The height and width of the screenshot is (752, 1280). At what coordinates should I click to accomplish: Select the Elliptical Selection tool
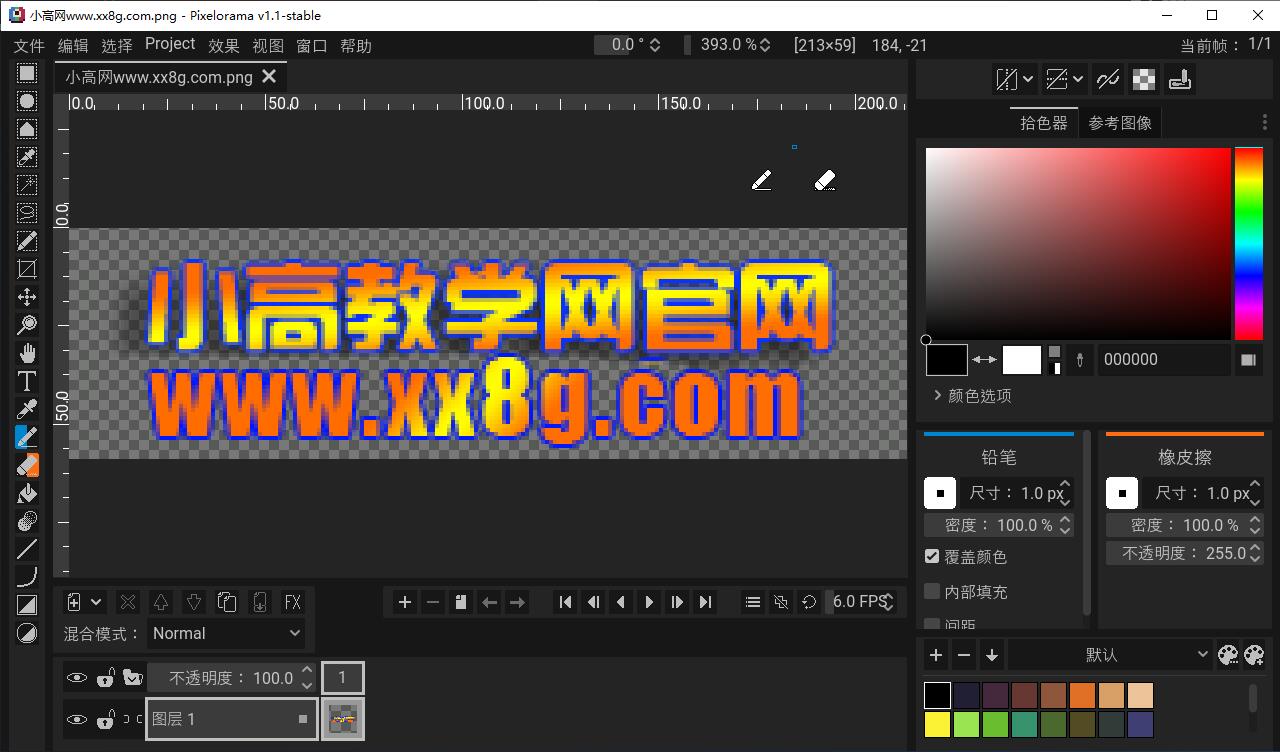(27, 101)
